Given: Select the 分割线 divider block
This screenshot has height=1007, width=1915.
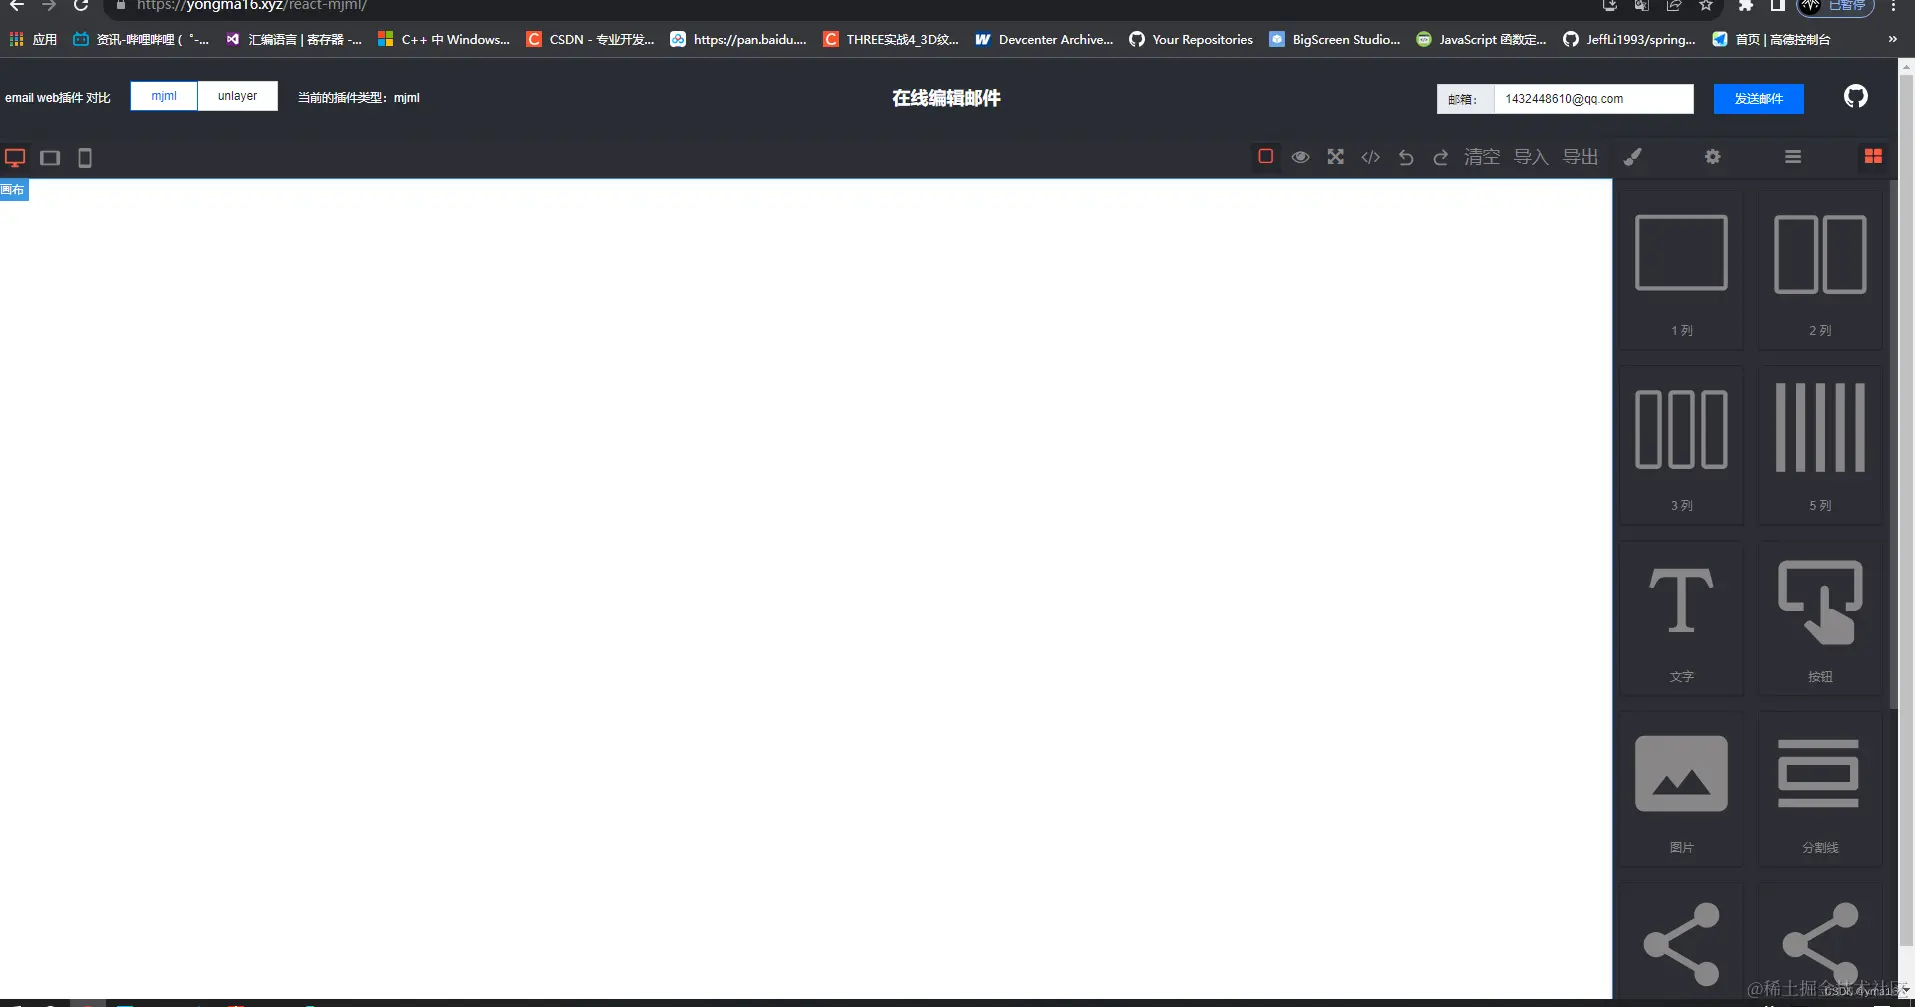Looking at the screenshot, I should click(x=1820, y=790).
